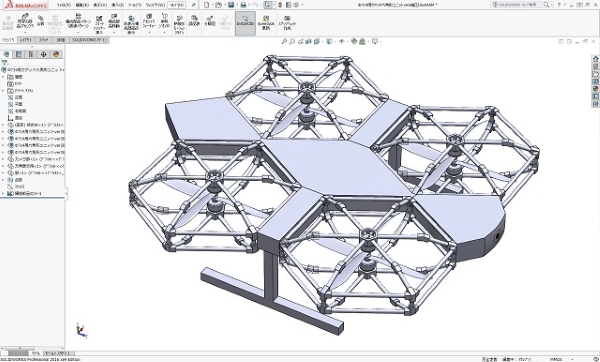Open the ConfigurationManager panel tab
Image resolution: width=600 pixels, height=362 pixels.
(31, 54)
